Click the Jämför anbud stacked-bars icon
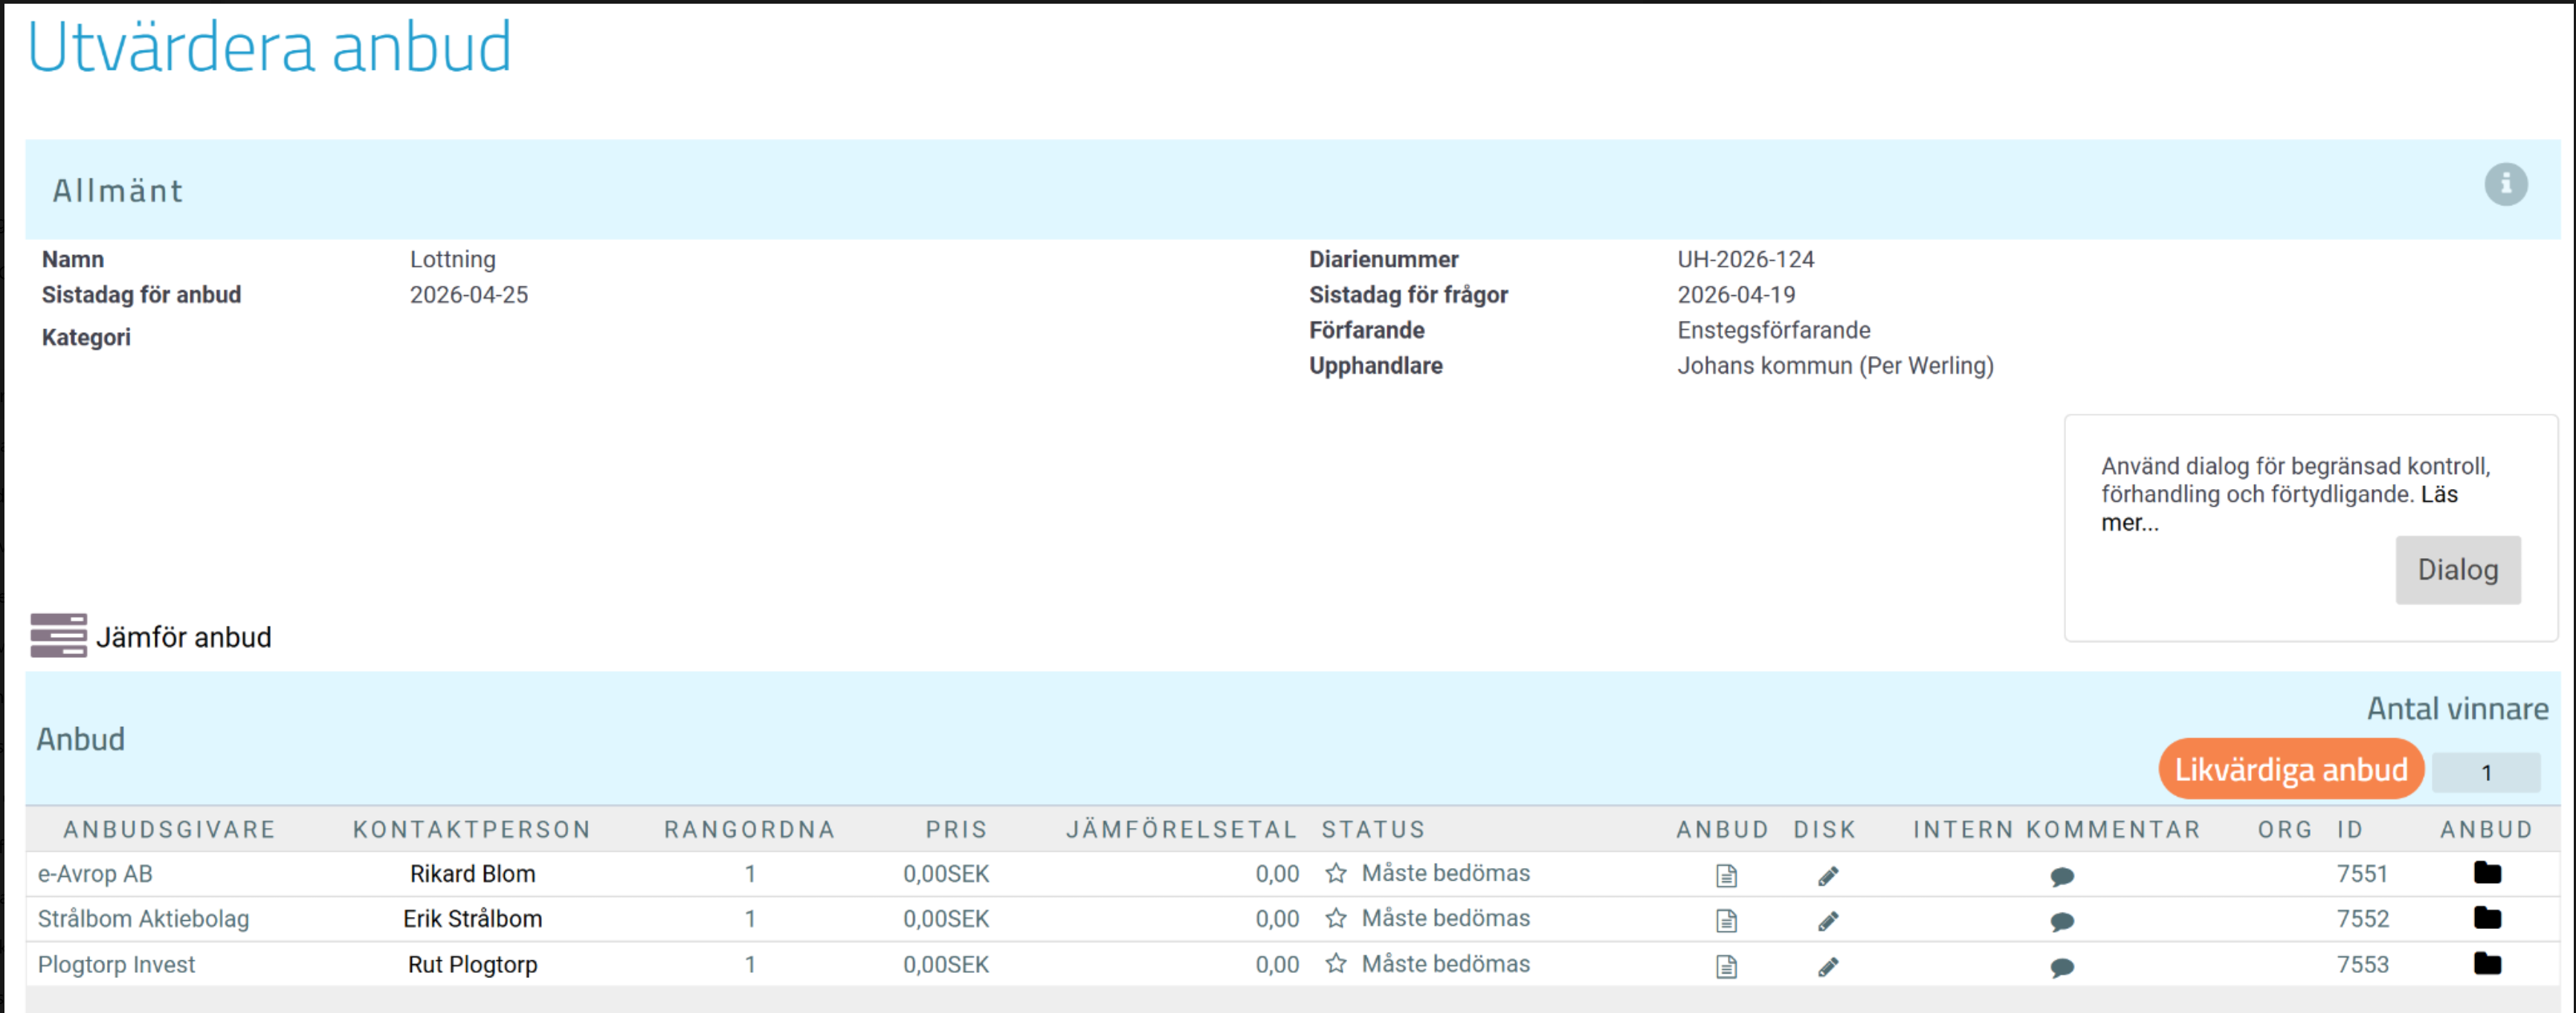 coord(58,636)
